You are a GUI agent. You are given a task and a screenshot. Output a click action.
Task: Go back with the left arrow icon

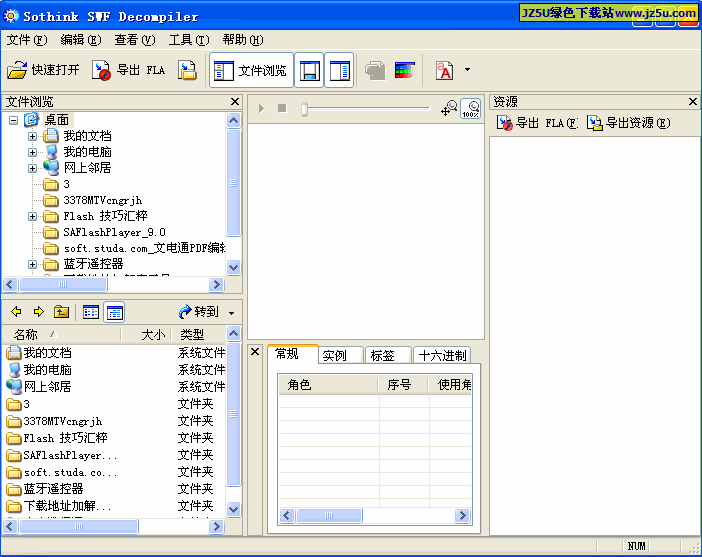coord(16,312)
